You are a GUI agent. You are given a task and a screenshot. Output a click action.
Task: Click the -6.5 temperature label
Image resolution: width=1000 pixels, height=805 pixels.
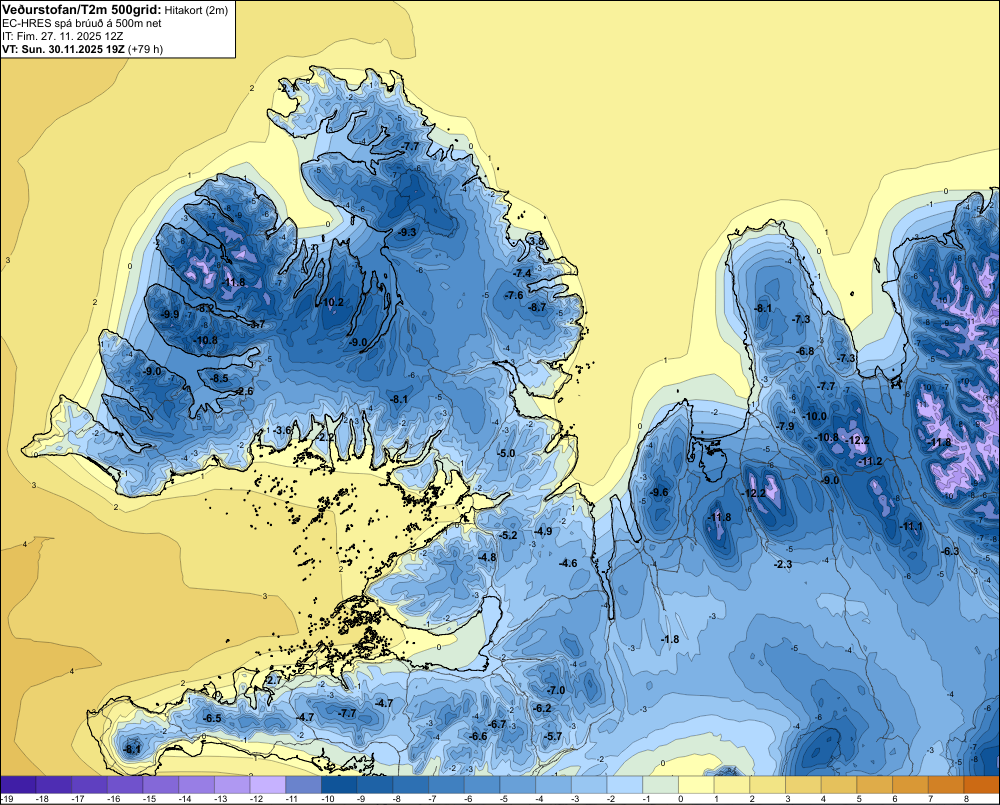pos(212,718)
